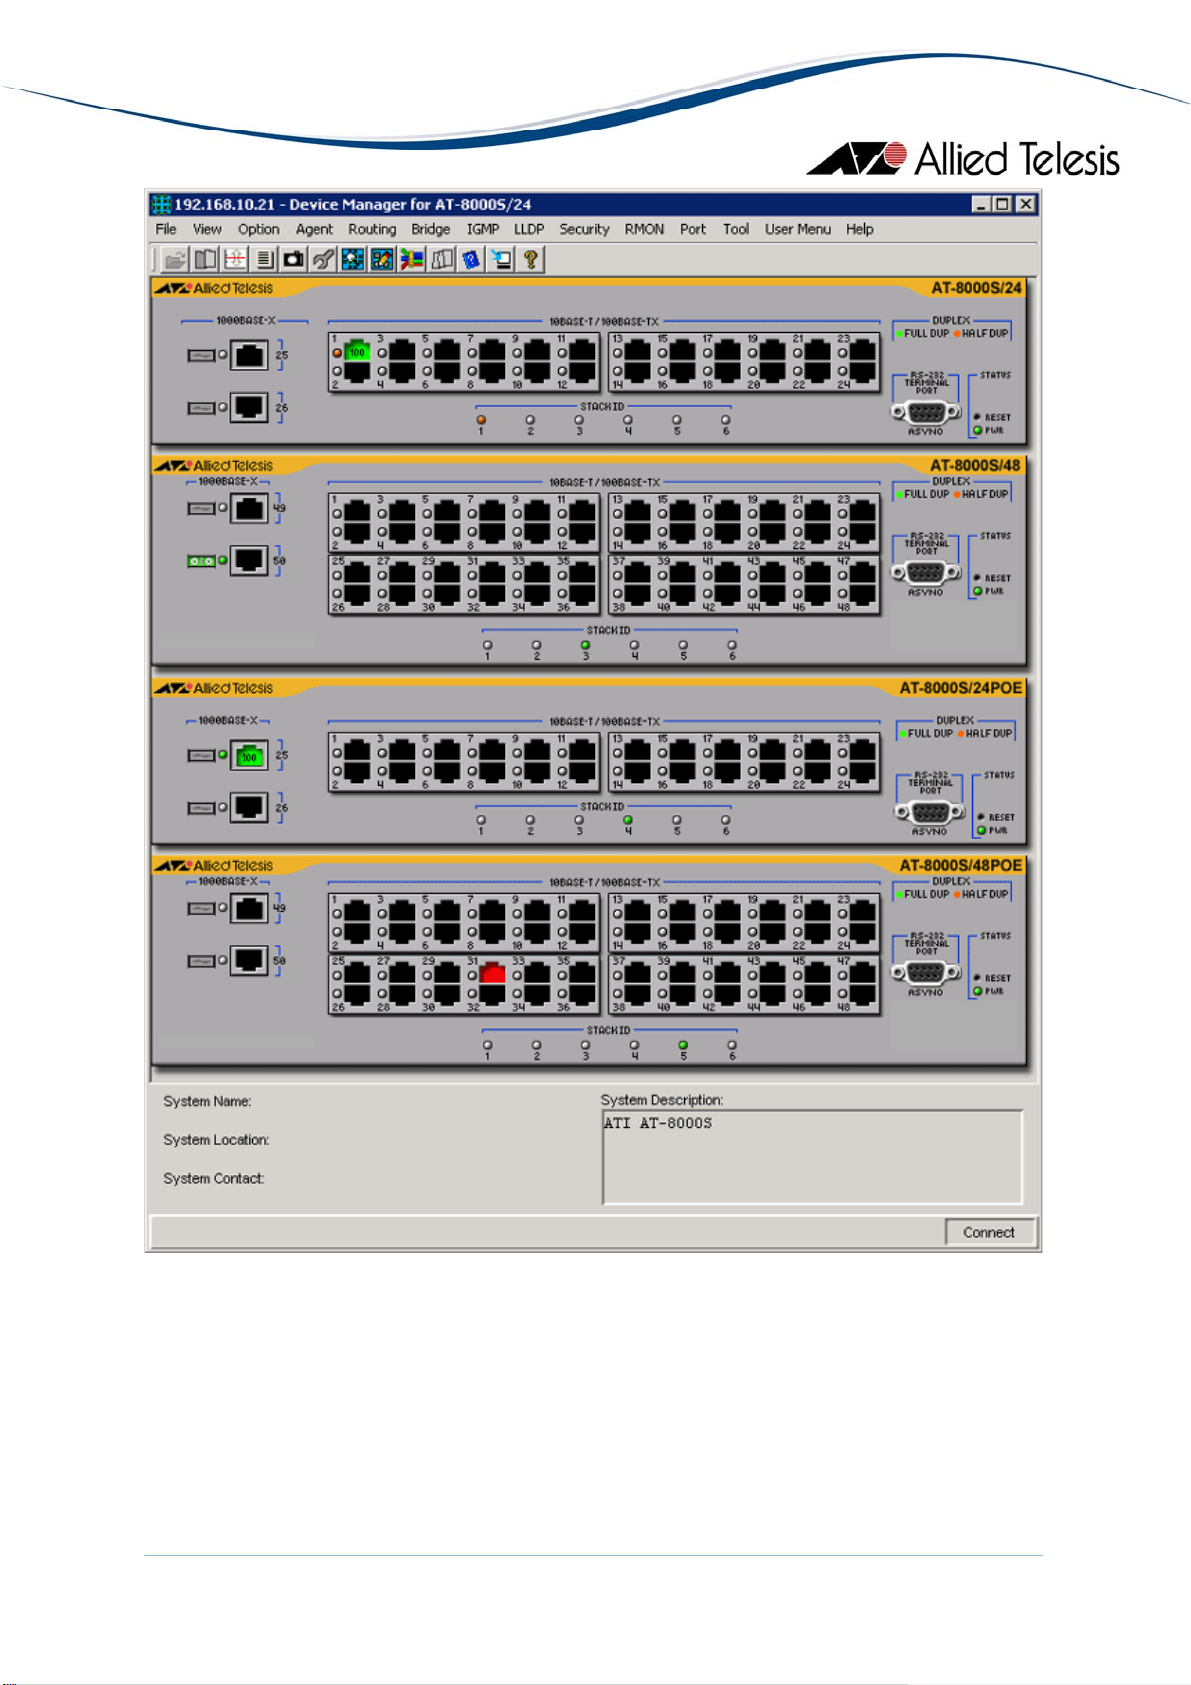Open the Routing menu
This screenshot has height=1685, width=1191.
(372, 229)
